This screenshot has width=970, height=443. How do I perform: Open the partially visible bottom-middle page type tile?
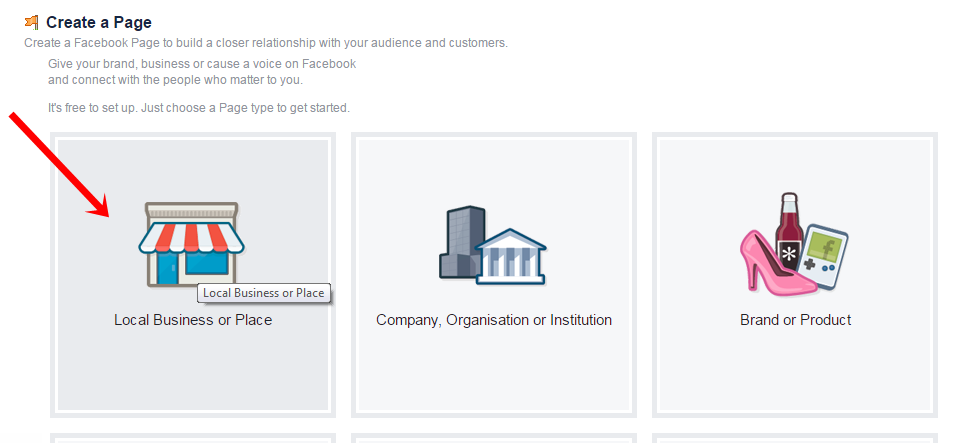[494, 439]
